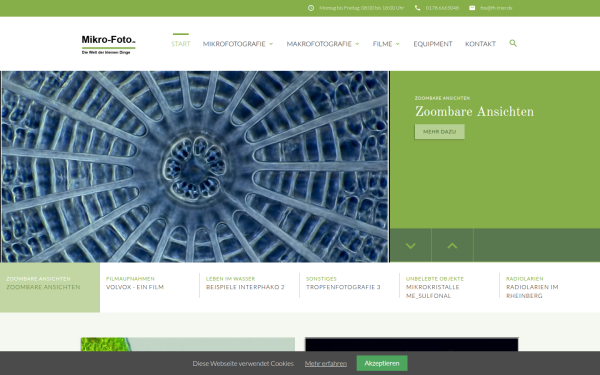
Task: Click the Zoombare Ansichten headline
Action: click(474, 112)
